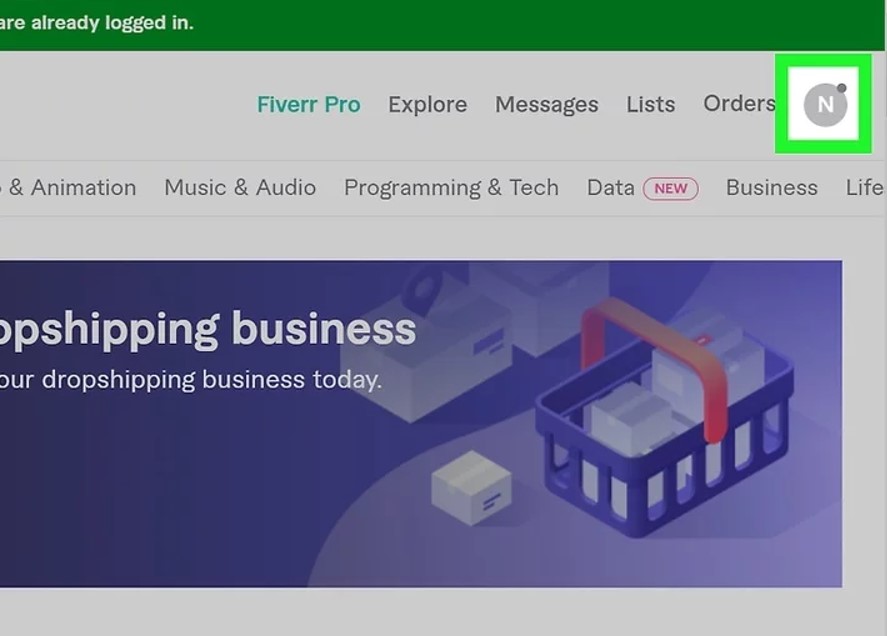The width and height of the screenshot is (887, 636).
Task: Open the Orders menu
Action: tap(739, 104)
